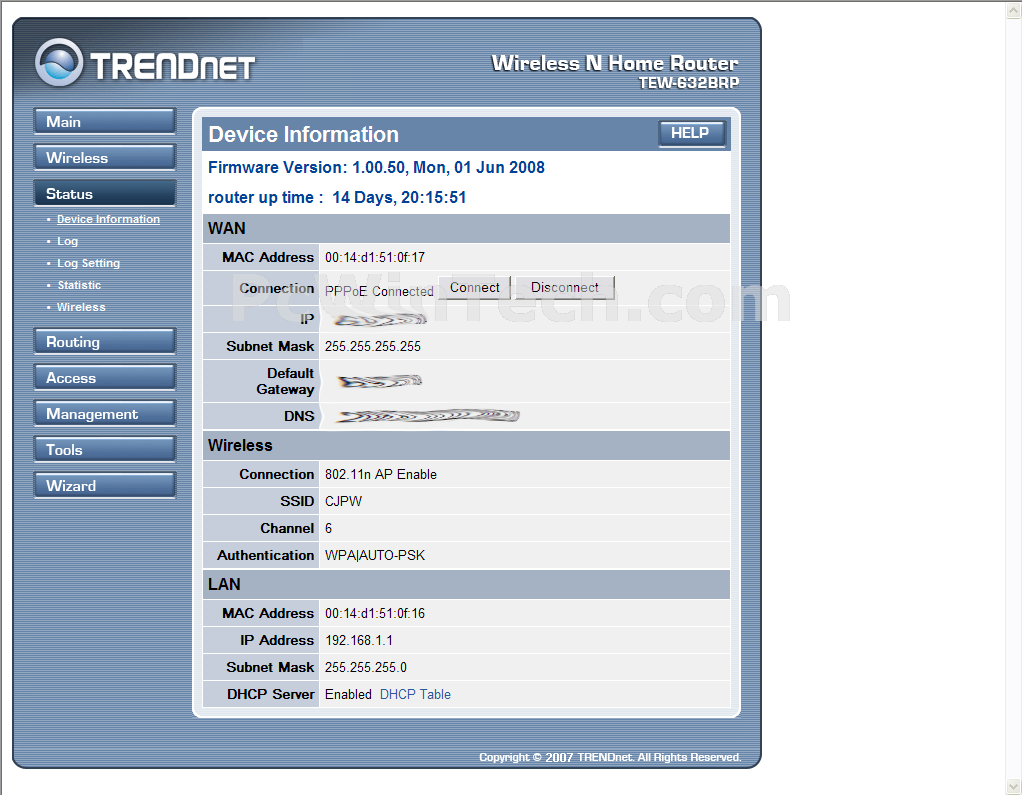Viewport: 1022px width, 795px height.
Task: Click the LAN section header
Action: 466,585
